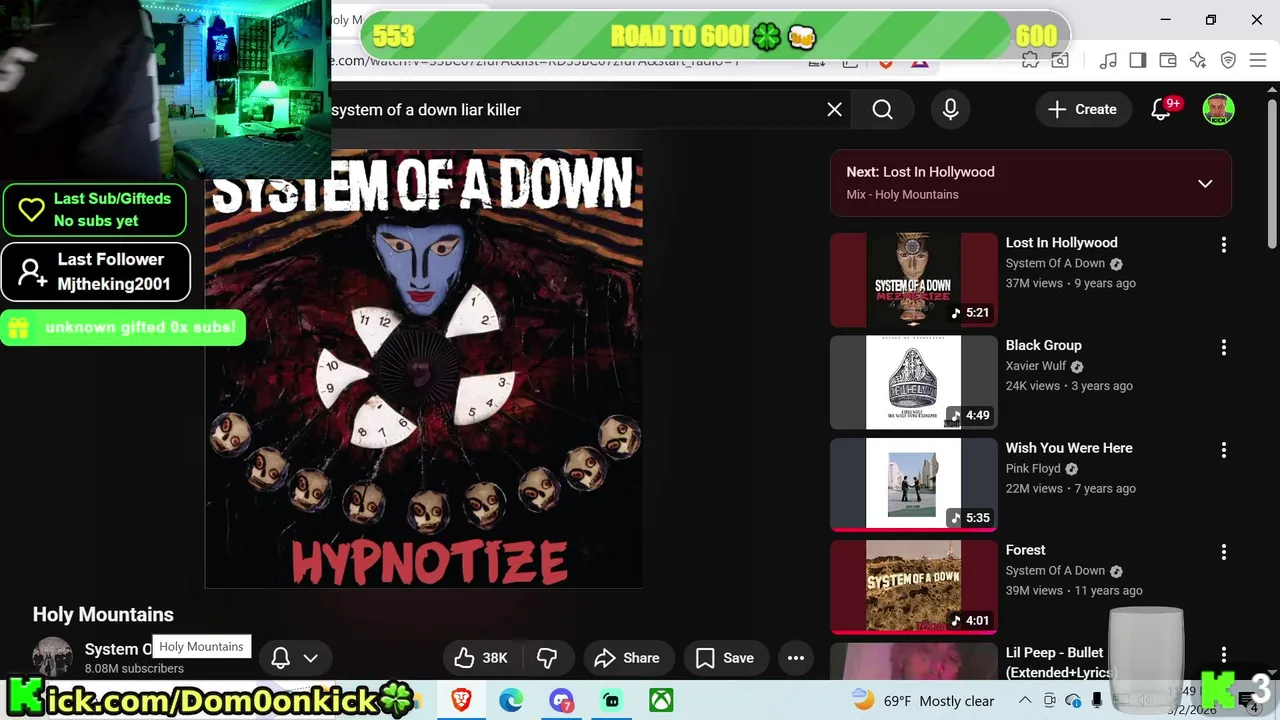Click the Forest video title
The width and height of the screenshot is (1280, 720).
[x=1025, y=550]
